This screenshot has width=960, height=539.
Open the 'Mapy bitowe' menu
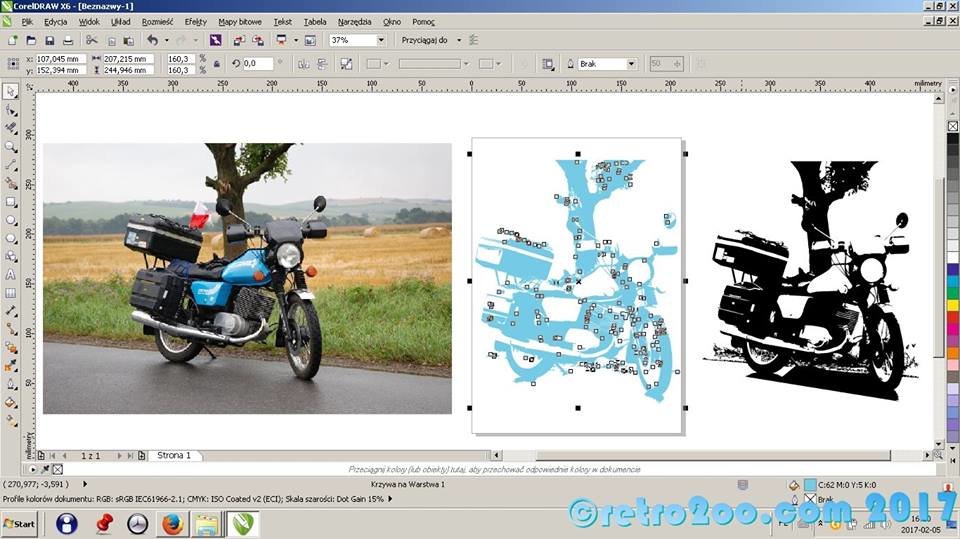point(241,21)
